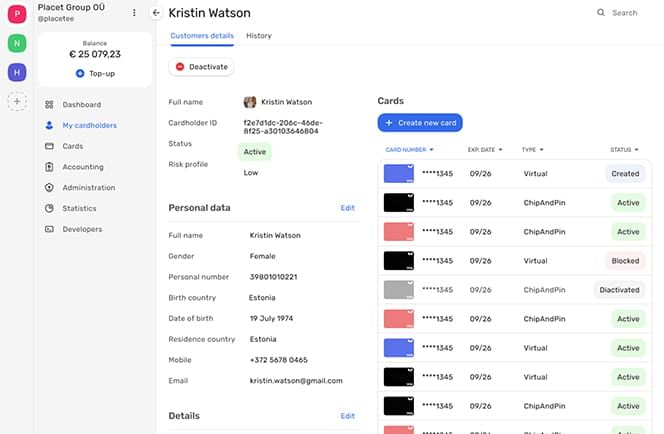The image size is (664, 434).
Task: Click the blue plus Top-up icon
Action: [x=80, y=73]
